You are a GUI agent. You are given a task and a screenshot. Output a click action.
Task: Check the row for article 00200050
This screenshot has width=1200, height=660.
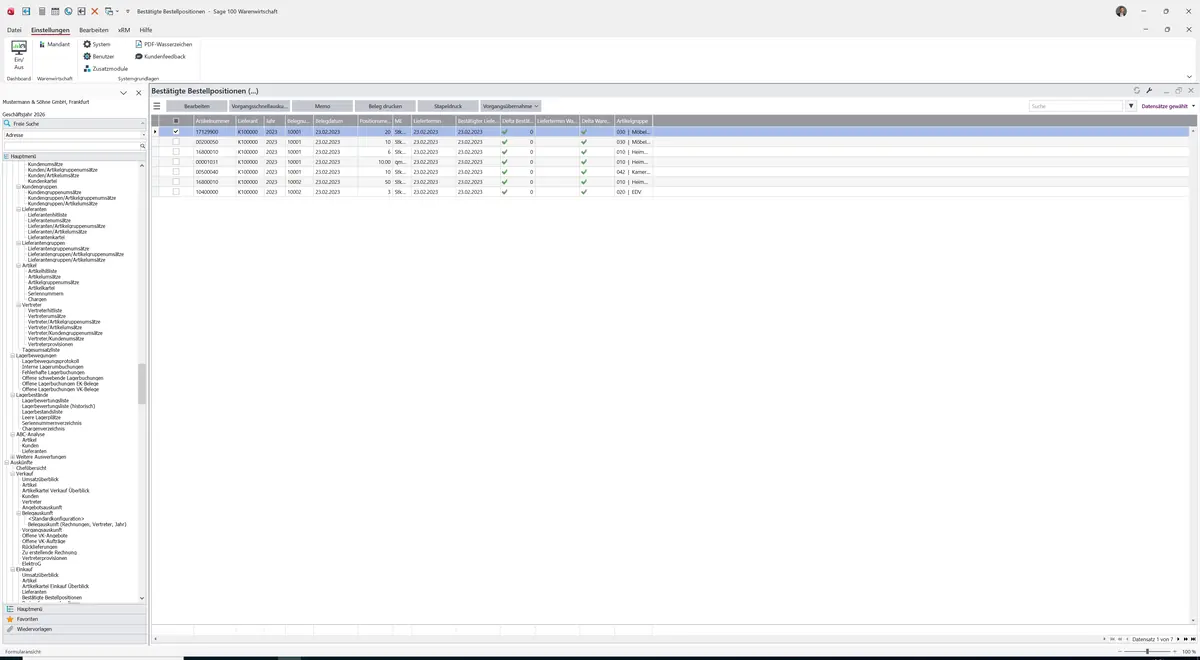(x=176, y=142)
